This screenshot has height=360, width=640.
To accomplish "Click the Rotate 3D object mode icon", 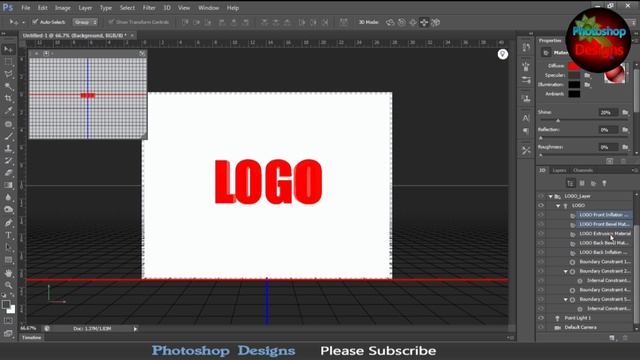I will pyautogui.click(x=390, y=22).
